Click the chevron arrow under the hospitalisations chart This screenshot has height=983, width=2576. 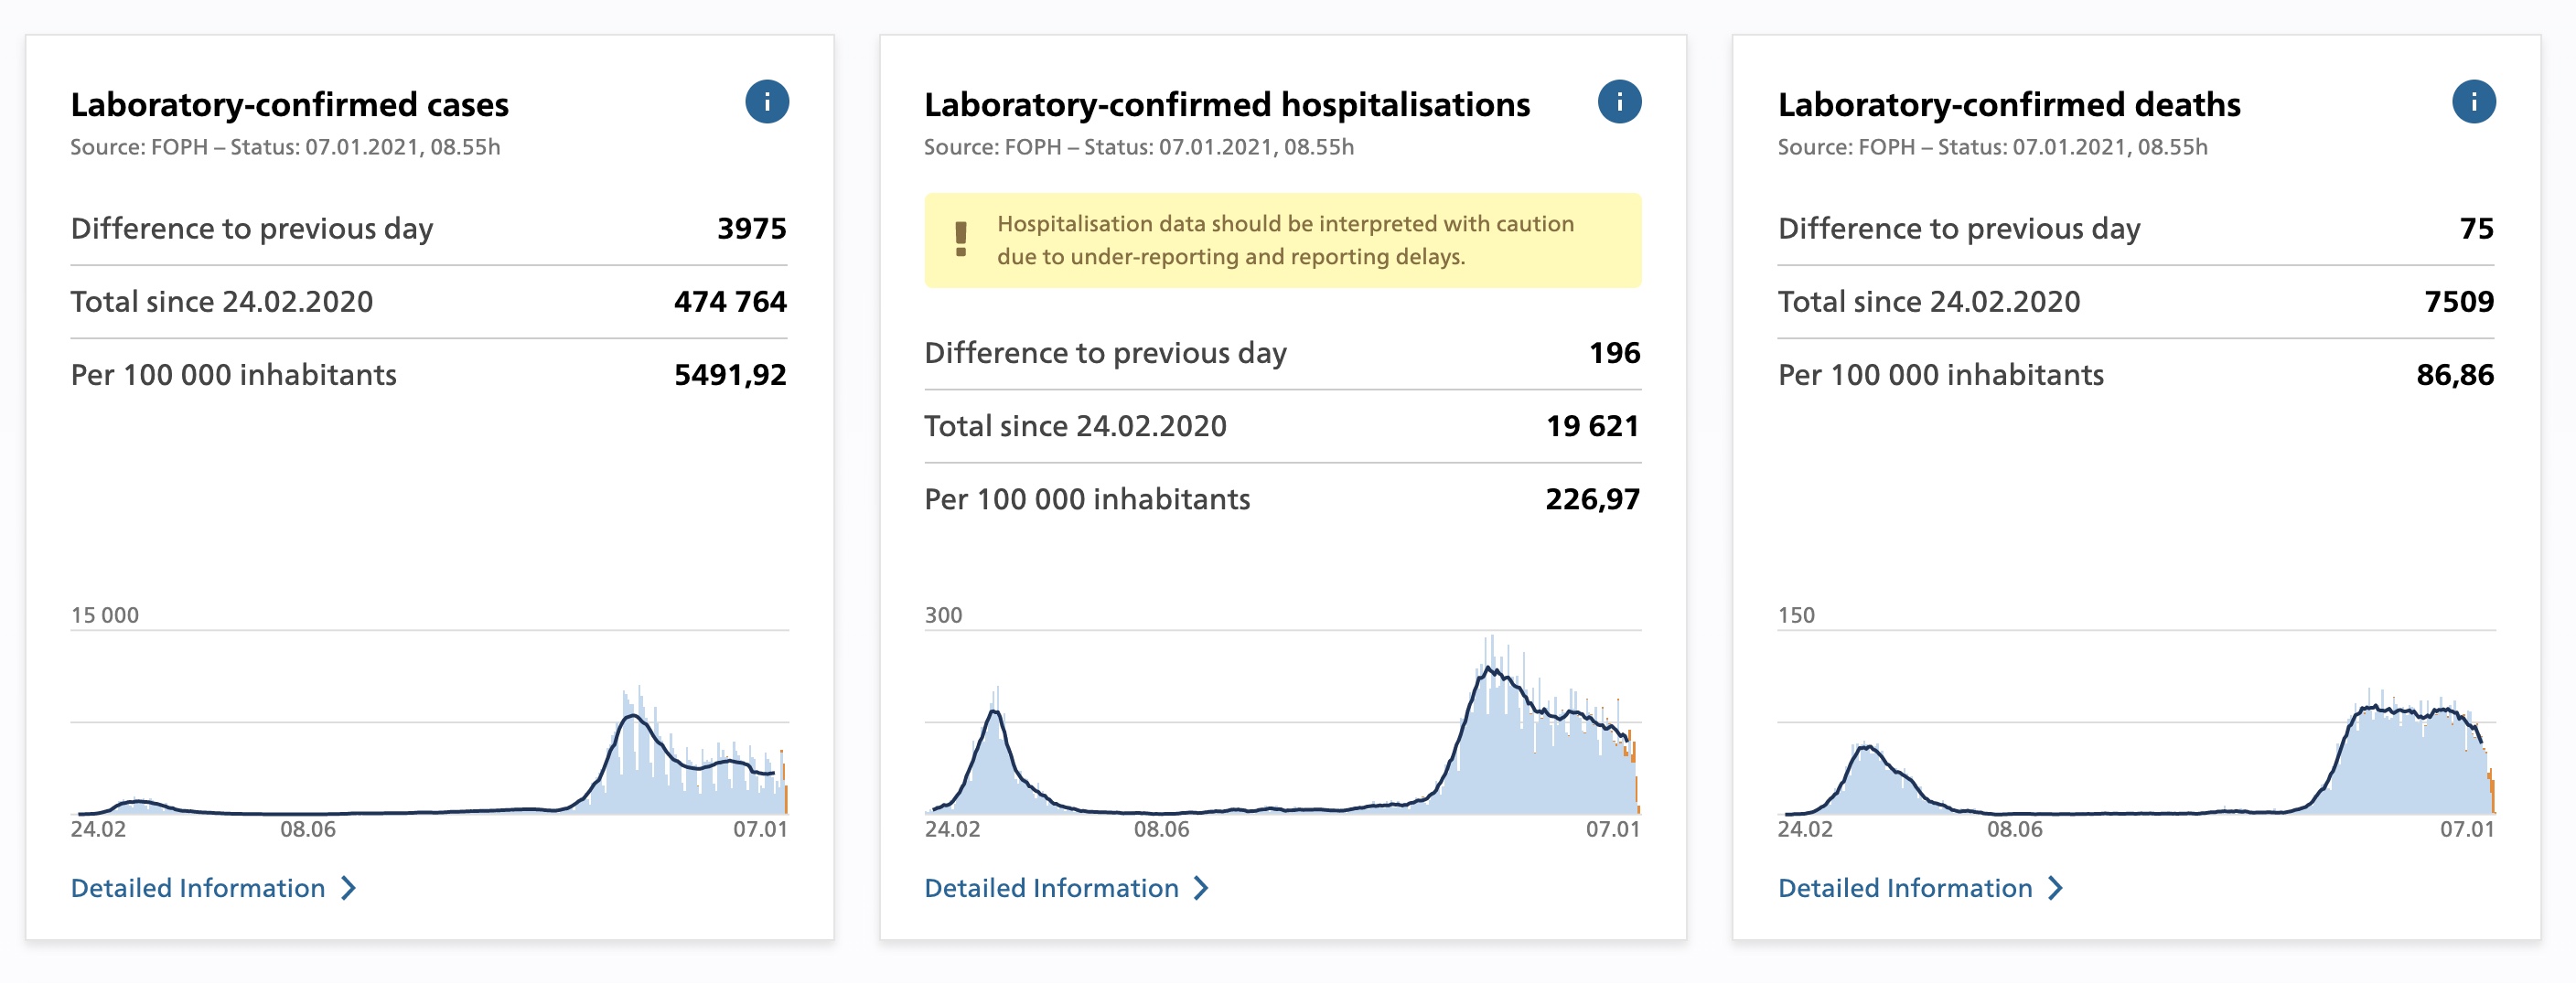[1202, 888]
